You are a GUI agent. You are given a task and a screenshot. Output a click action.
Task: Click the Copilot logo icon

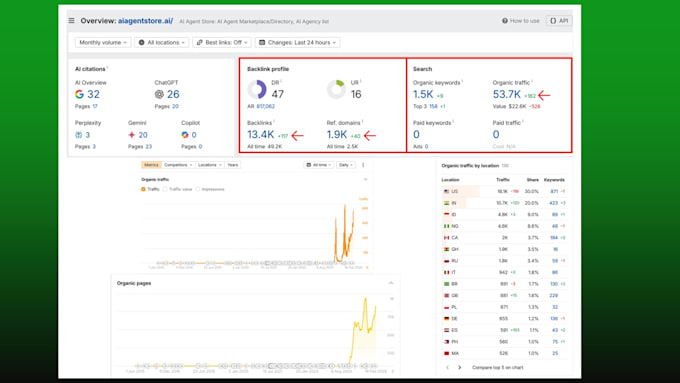coord(185,135)
